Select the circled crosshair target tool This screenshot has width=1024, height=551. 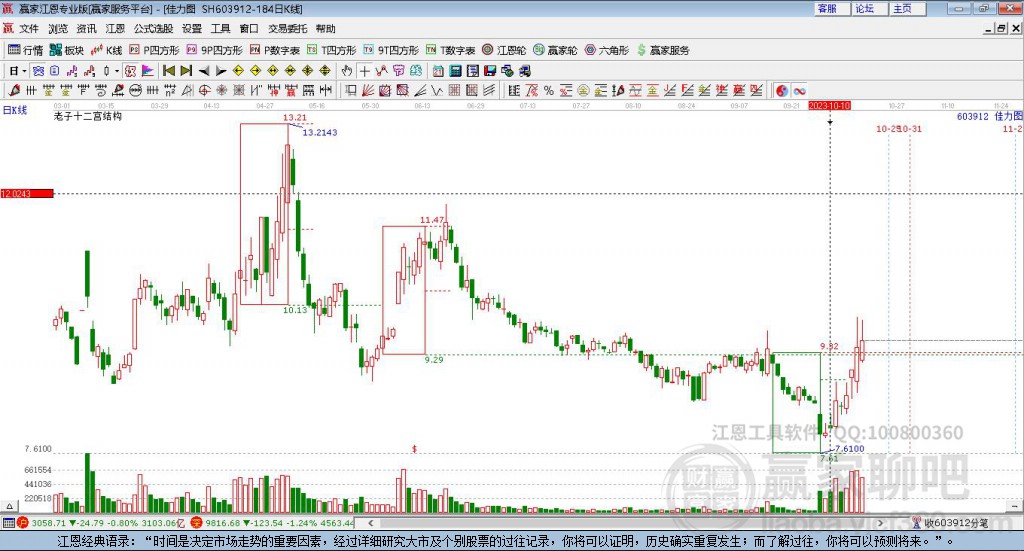[x=204, y=91]
